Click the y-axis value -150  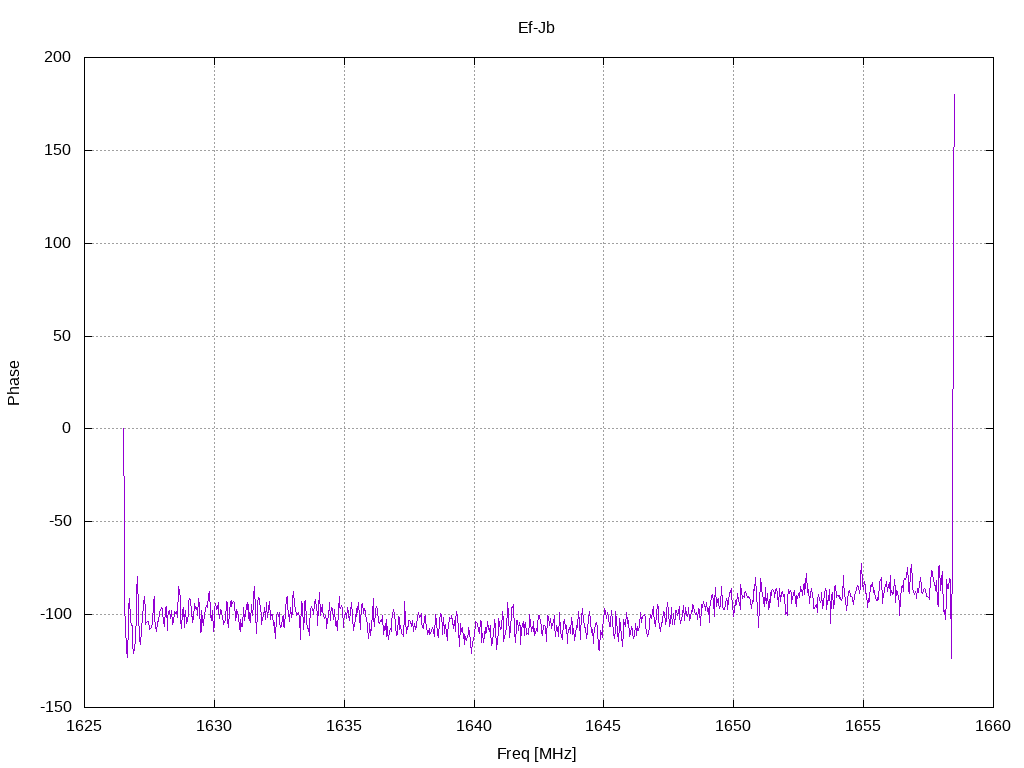coord(56,707)
